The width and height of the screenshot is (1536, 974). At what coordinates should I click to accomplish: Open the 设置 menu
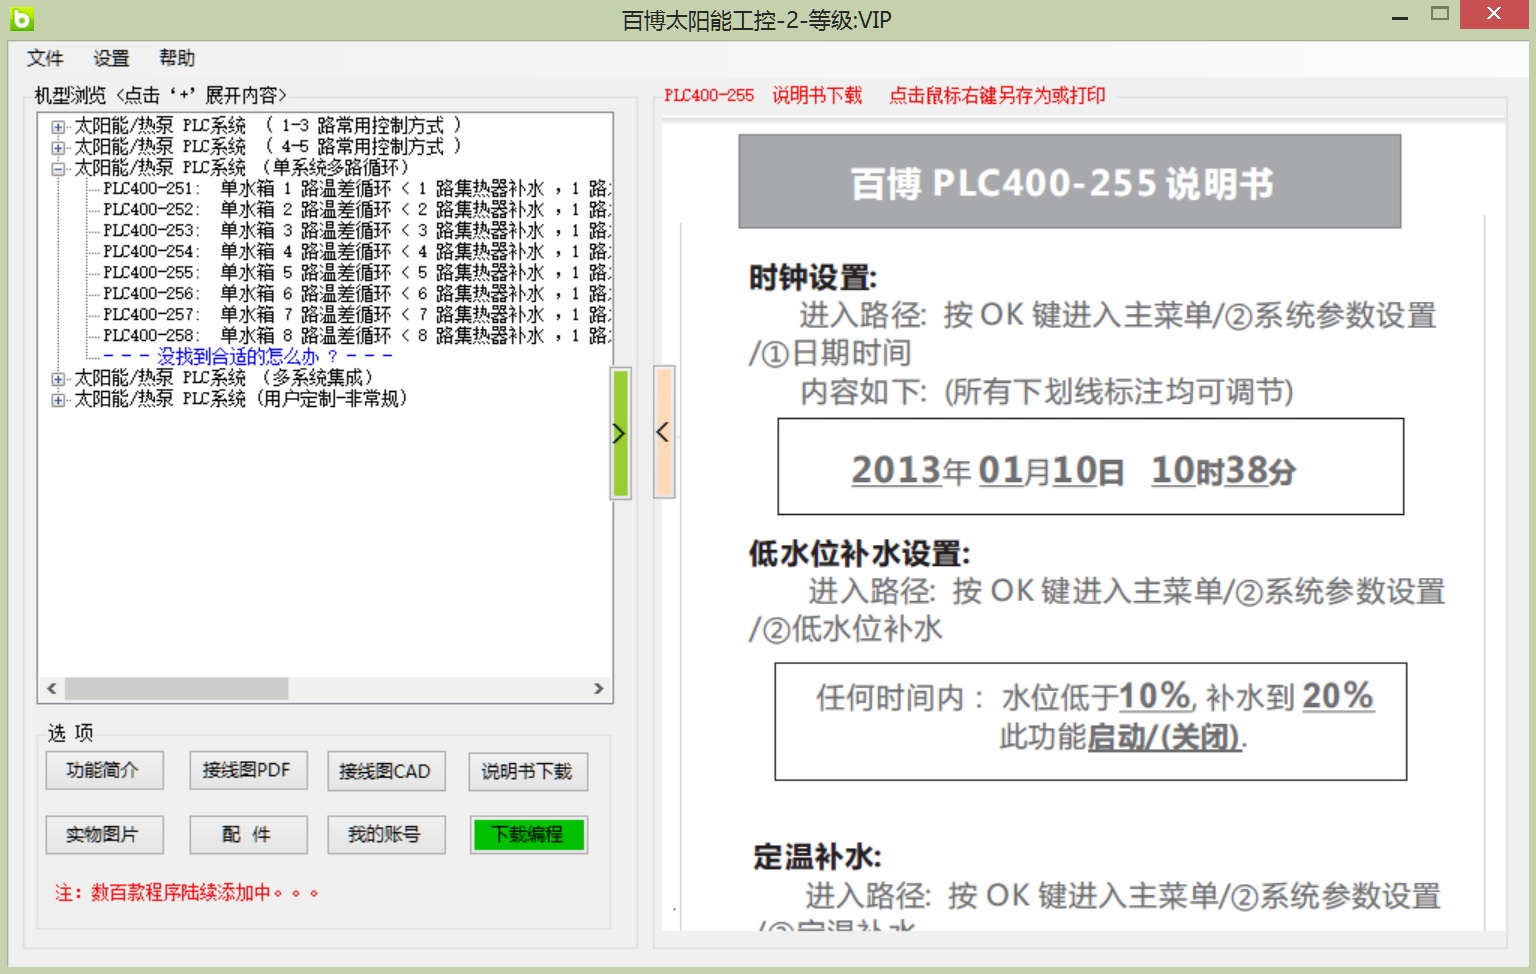111,58
